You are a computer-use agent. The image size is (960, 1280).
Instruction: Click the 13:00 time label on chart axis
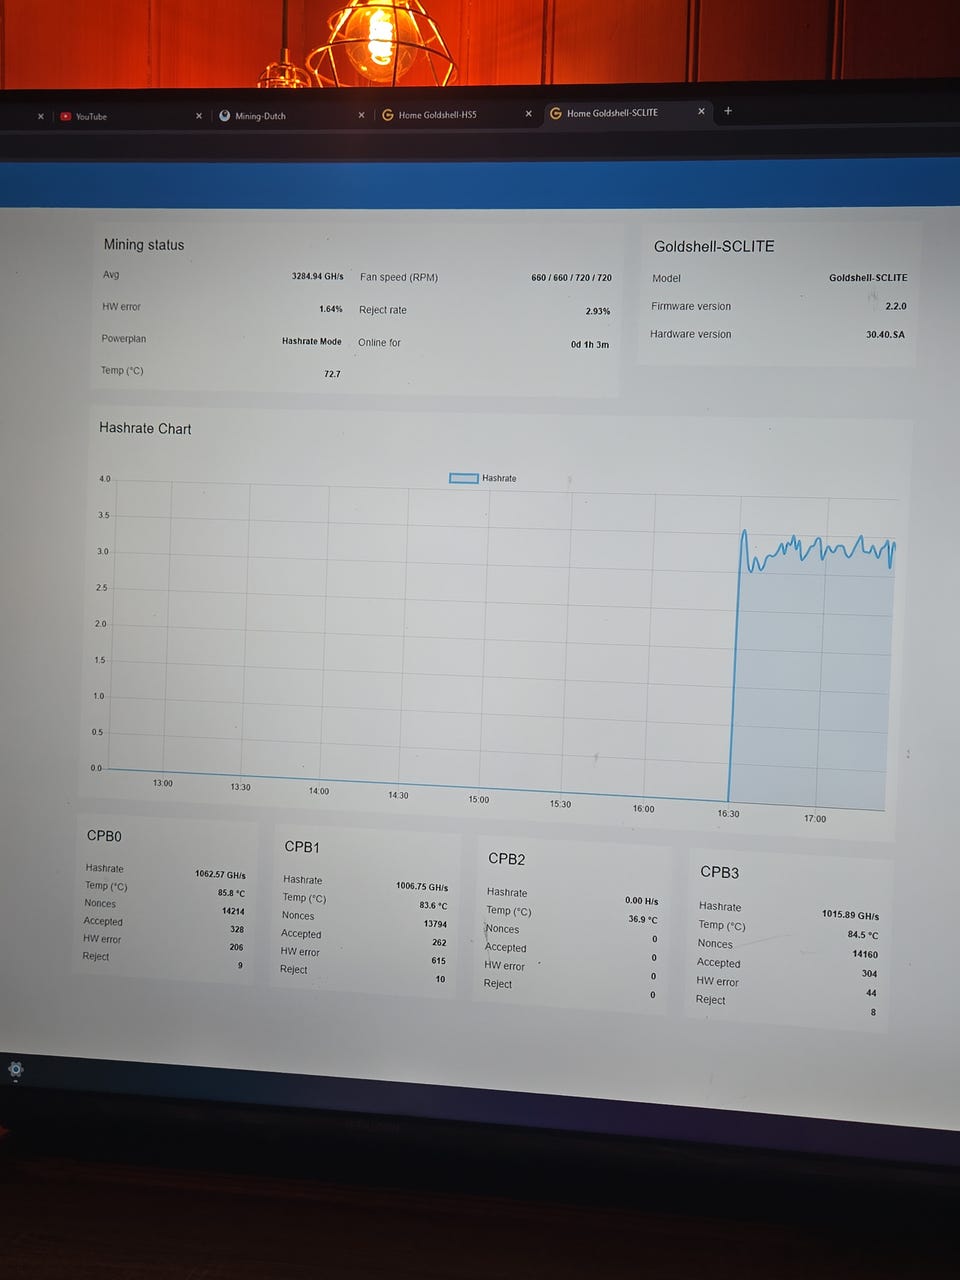[162, 783]
